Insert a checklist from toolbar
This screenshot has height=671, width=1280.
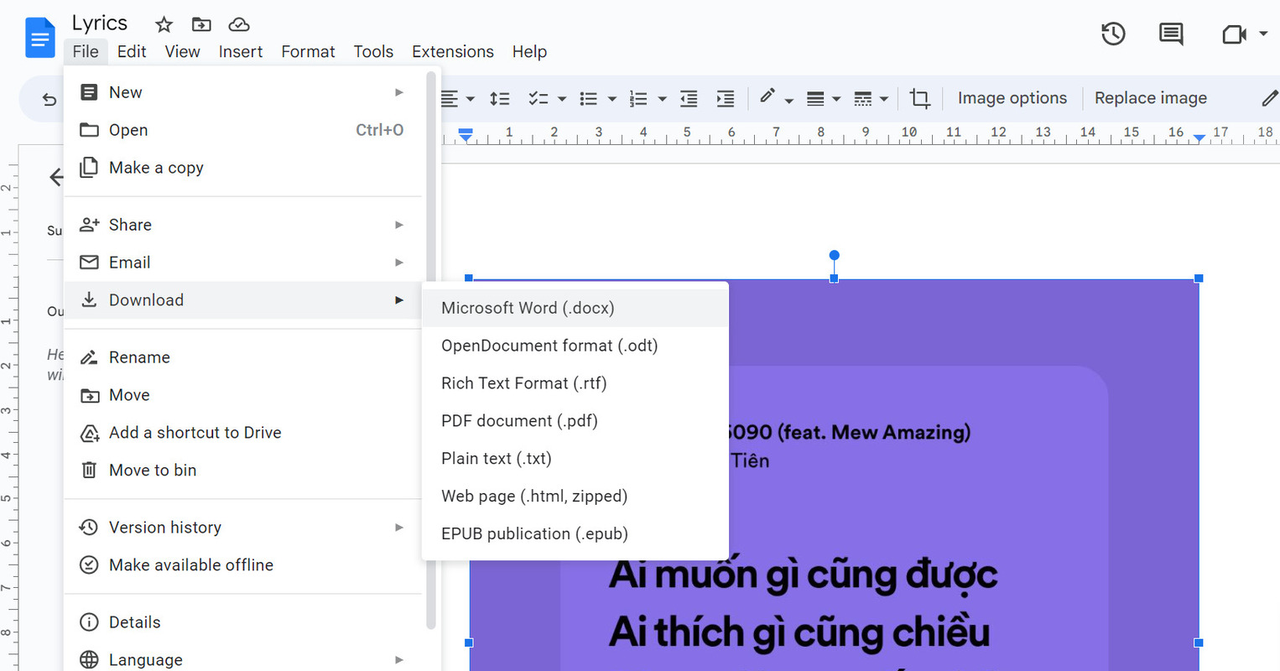coord(539,99)
